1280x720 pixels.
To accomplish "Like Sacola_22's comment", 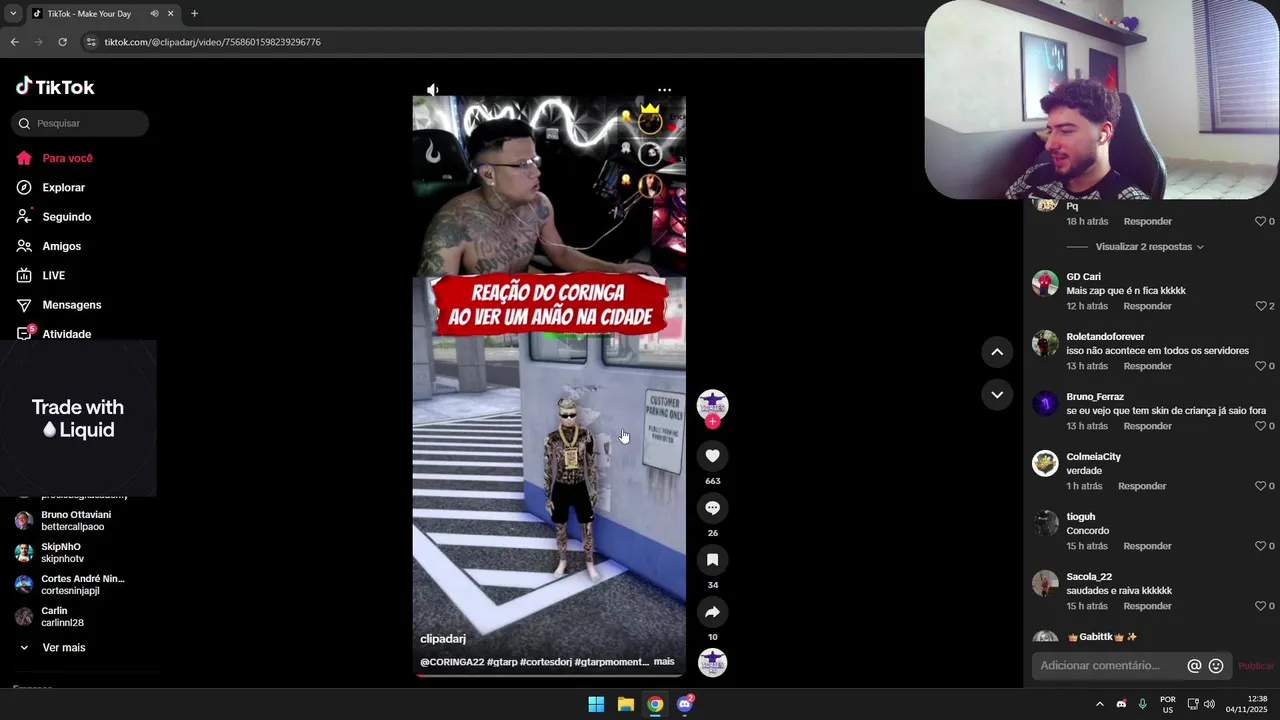I will 1261,606.
